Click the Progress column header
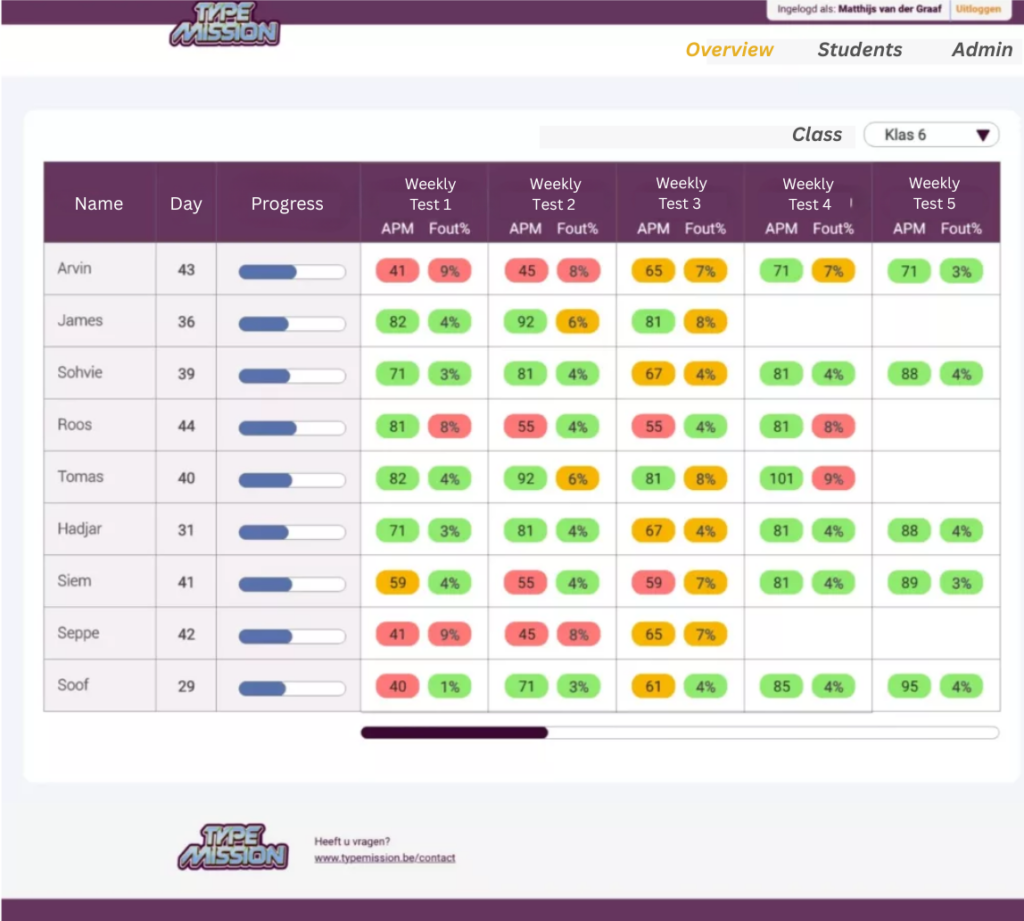1024x921 pixels. 287,204
